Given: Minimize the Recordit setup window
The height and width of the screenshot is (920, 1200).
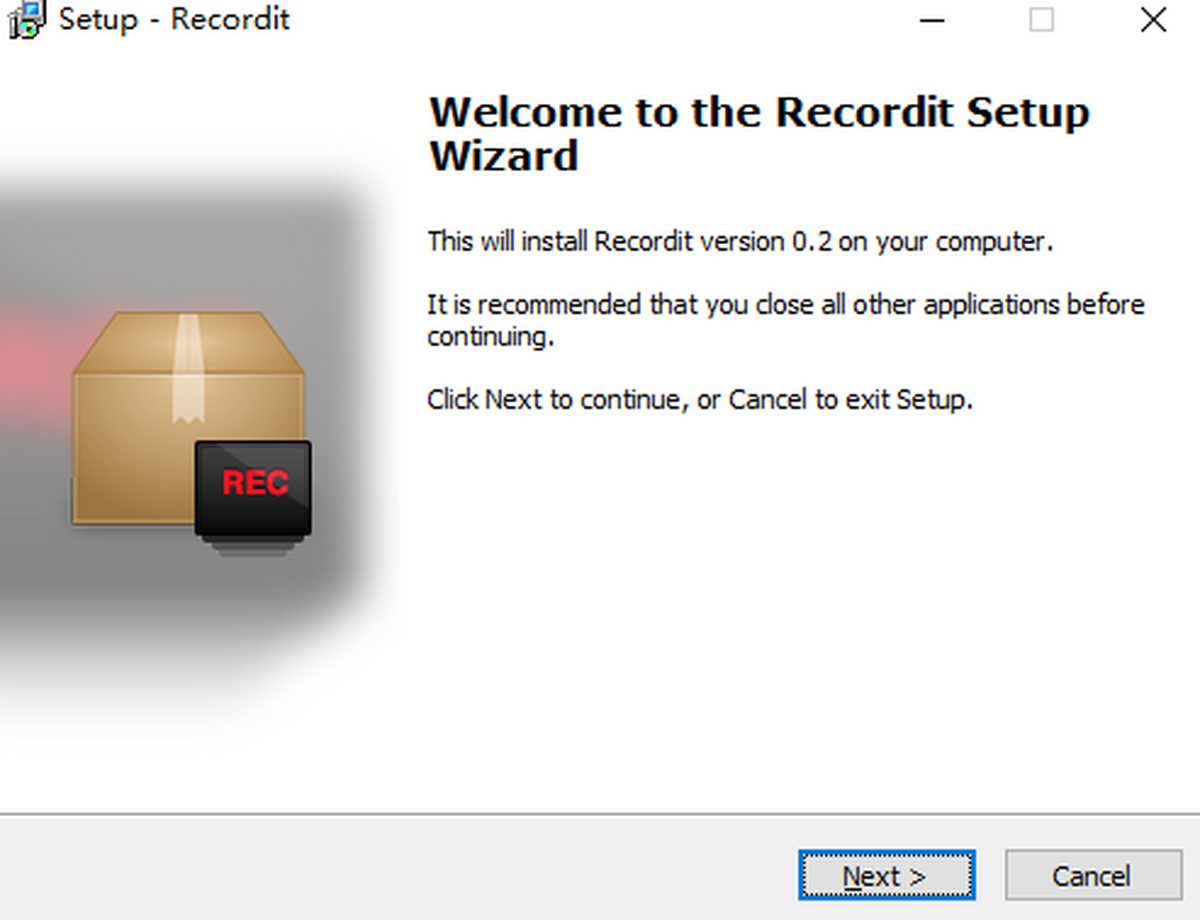Looking at the screenshot, I should 932,20.
